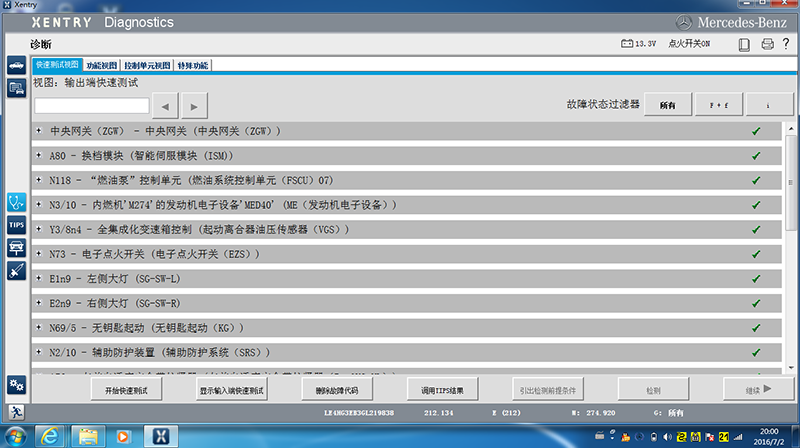Click the battery voltage indicator icon

tap(627, 44)
